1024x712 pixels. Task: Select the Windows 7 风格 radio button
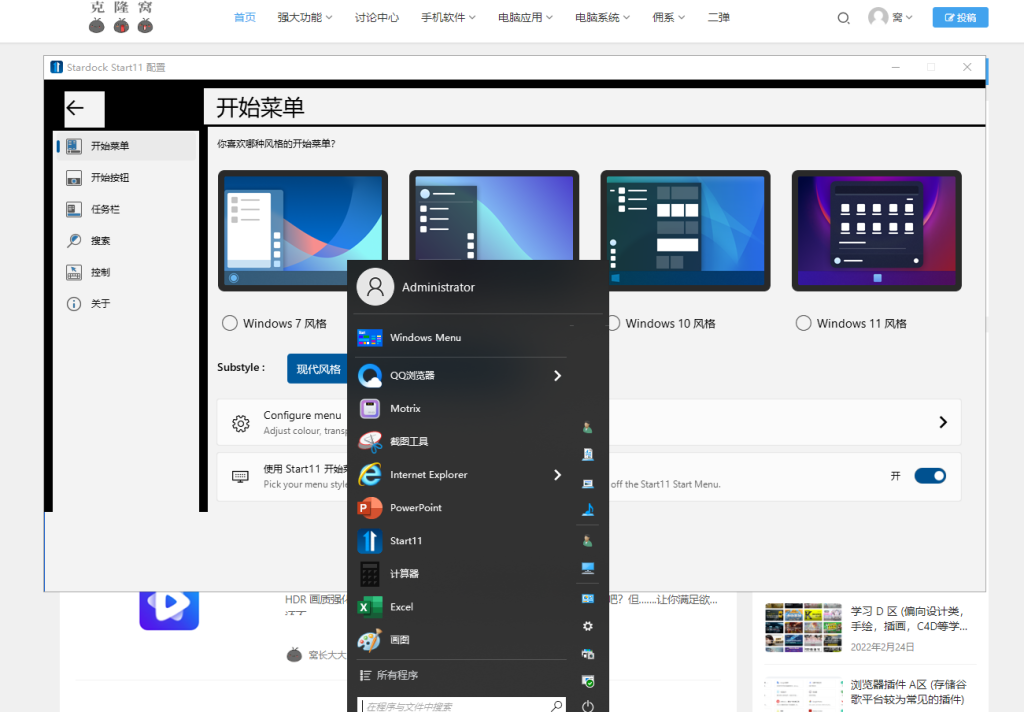[x=229, y=323]
